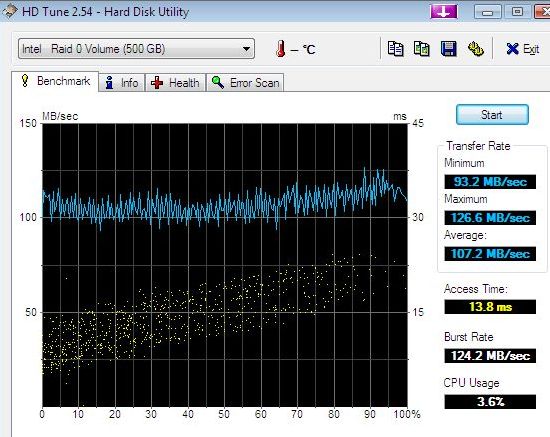Viewport: 550px width, 437px height.
Task: Expand the Intel Raid 0 Volume drive dropdown
Action: pos(136,48)
